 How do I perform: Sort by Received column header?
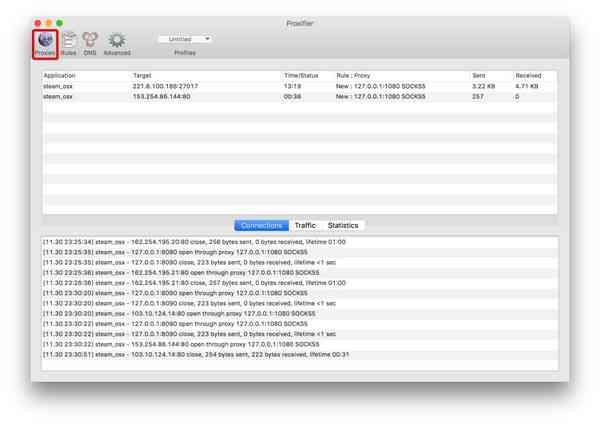pos(534,76)
